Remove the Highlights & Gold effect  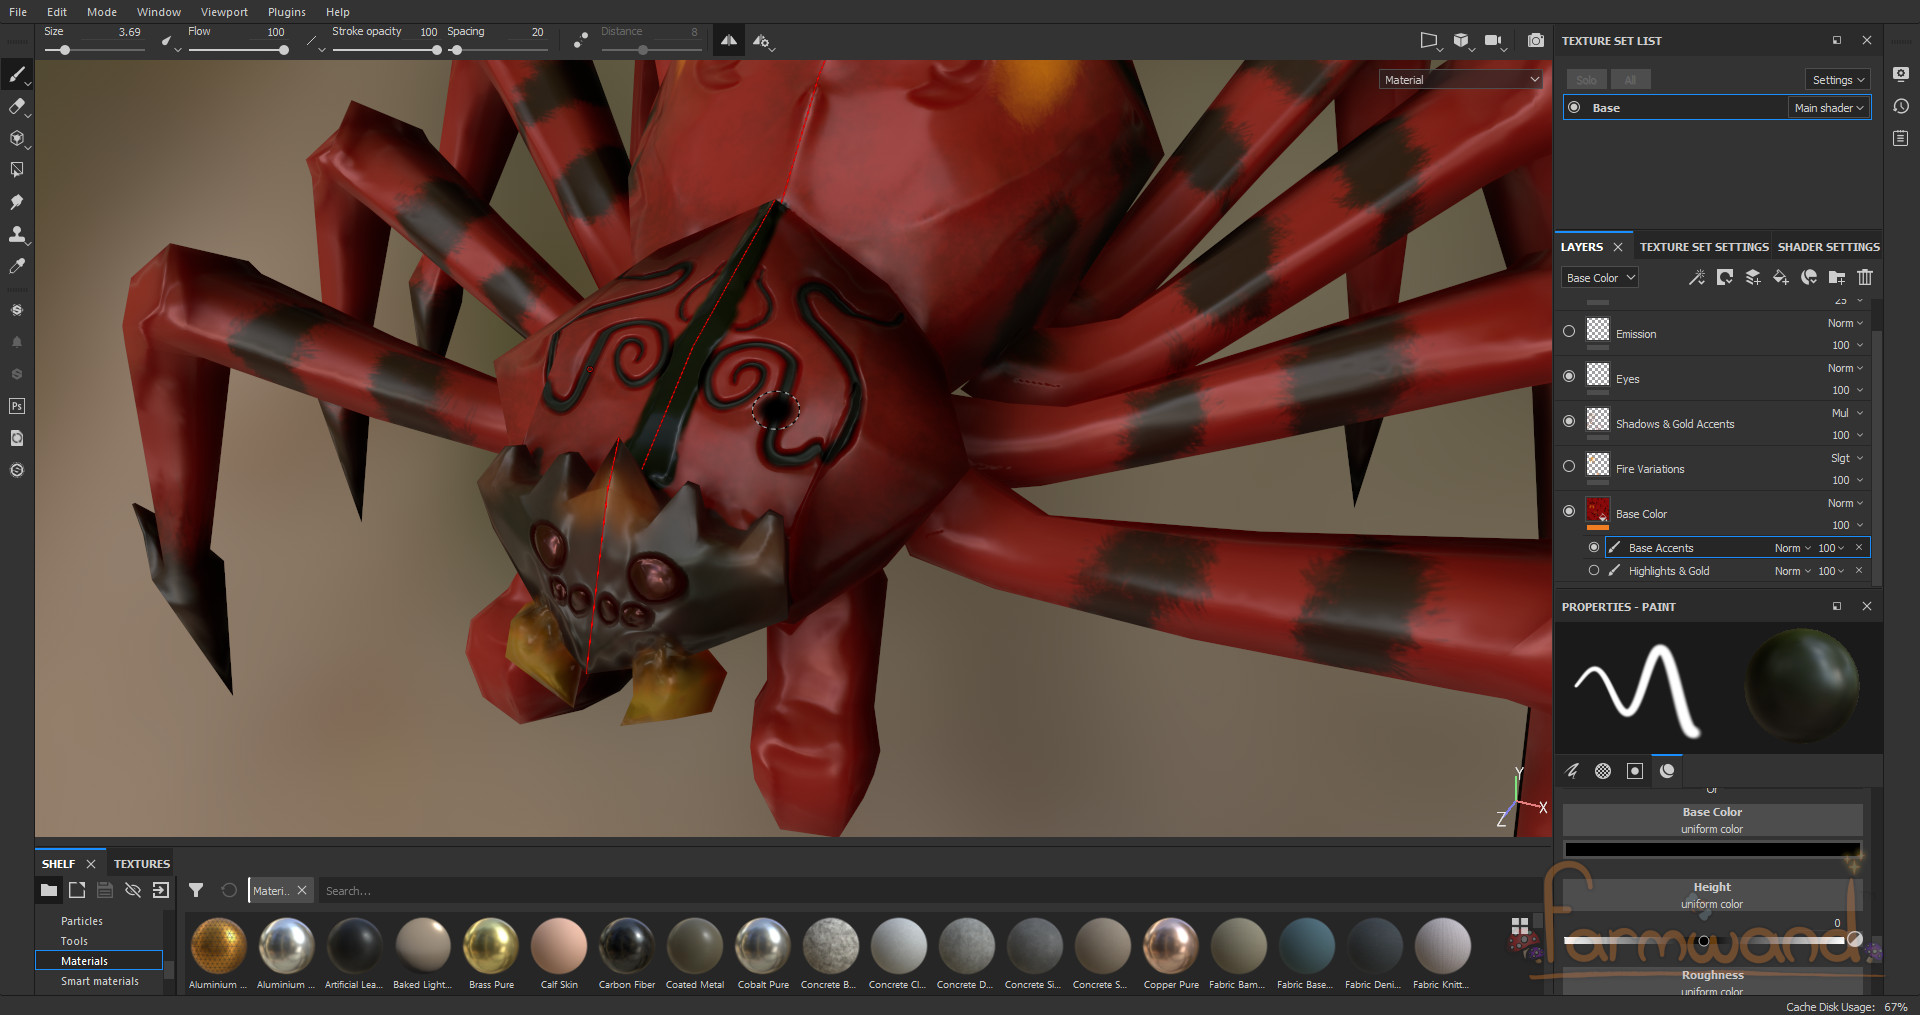tap(1859, 570)
